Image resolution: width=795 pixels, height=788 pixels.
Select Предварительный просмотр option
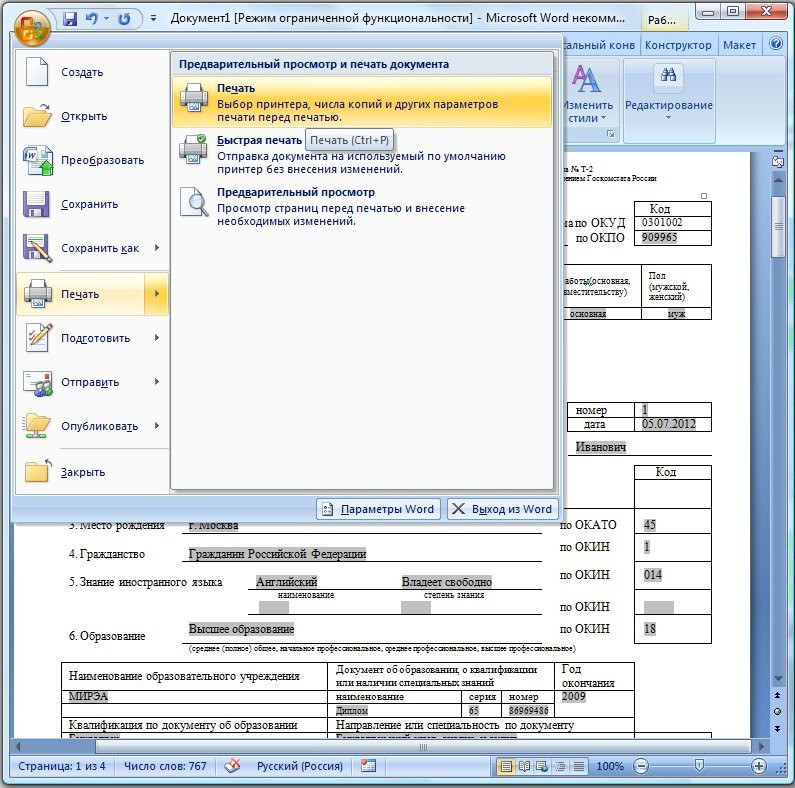point(362,206)
